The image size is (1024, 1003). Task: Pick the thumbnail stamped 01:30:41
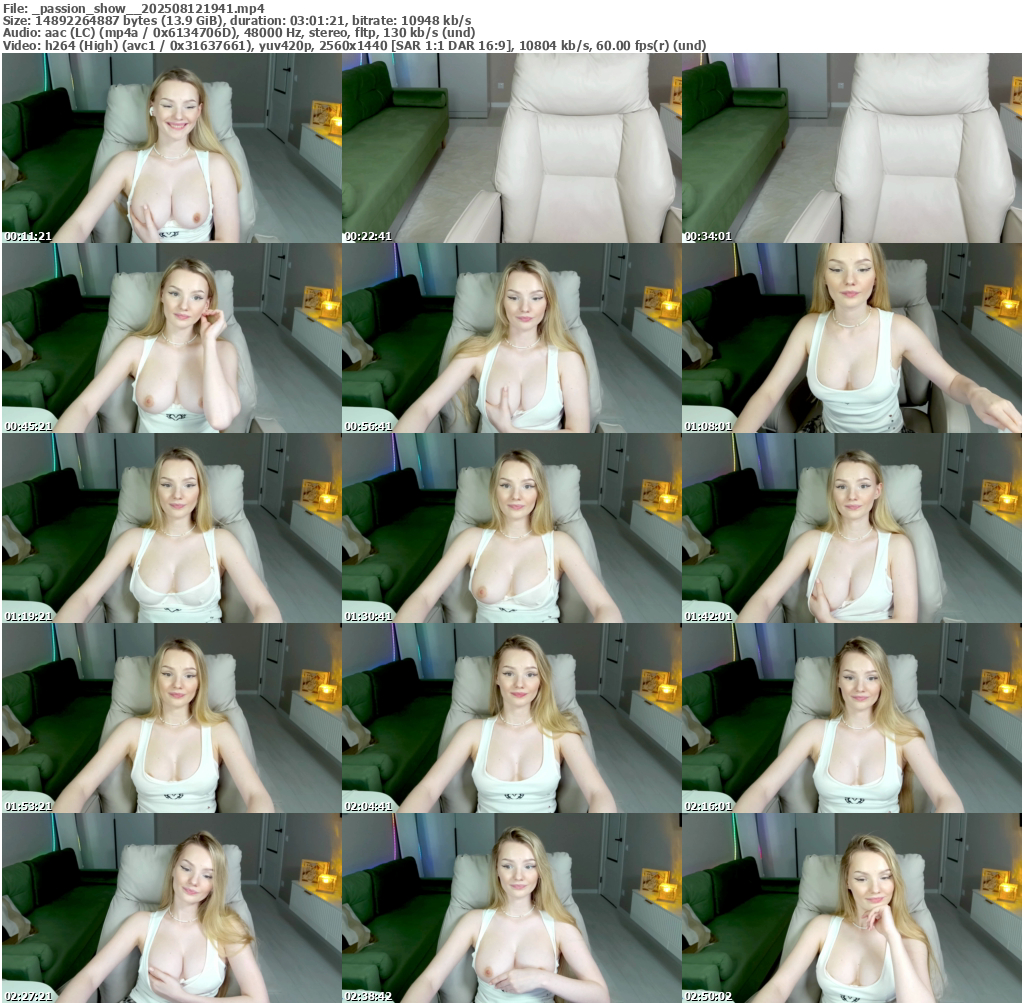tap(512, 528)
